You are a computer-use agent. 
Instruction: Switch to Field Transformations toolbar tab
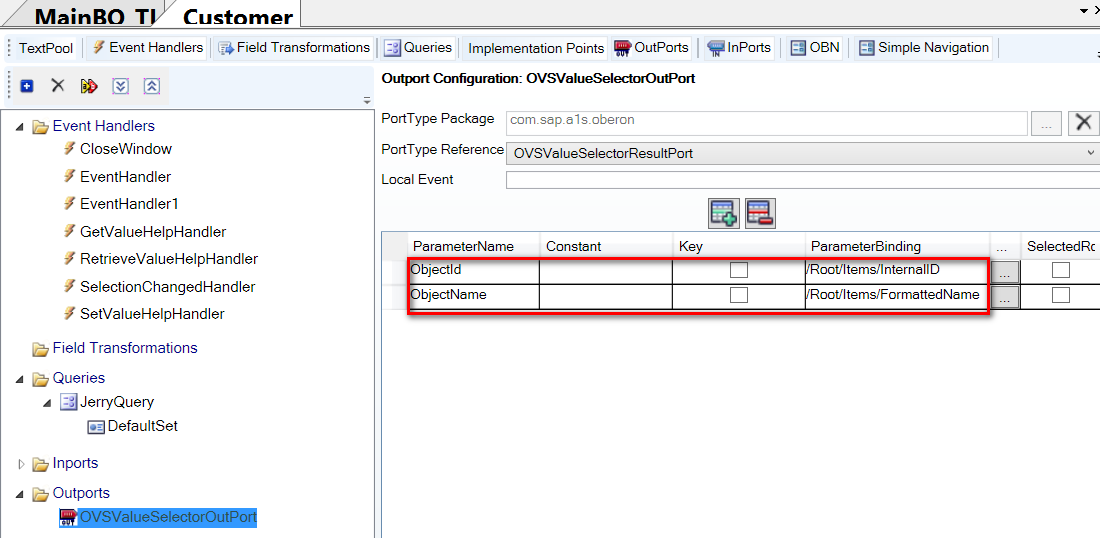(294, 48)
